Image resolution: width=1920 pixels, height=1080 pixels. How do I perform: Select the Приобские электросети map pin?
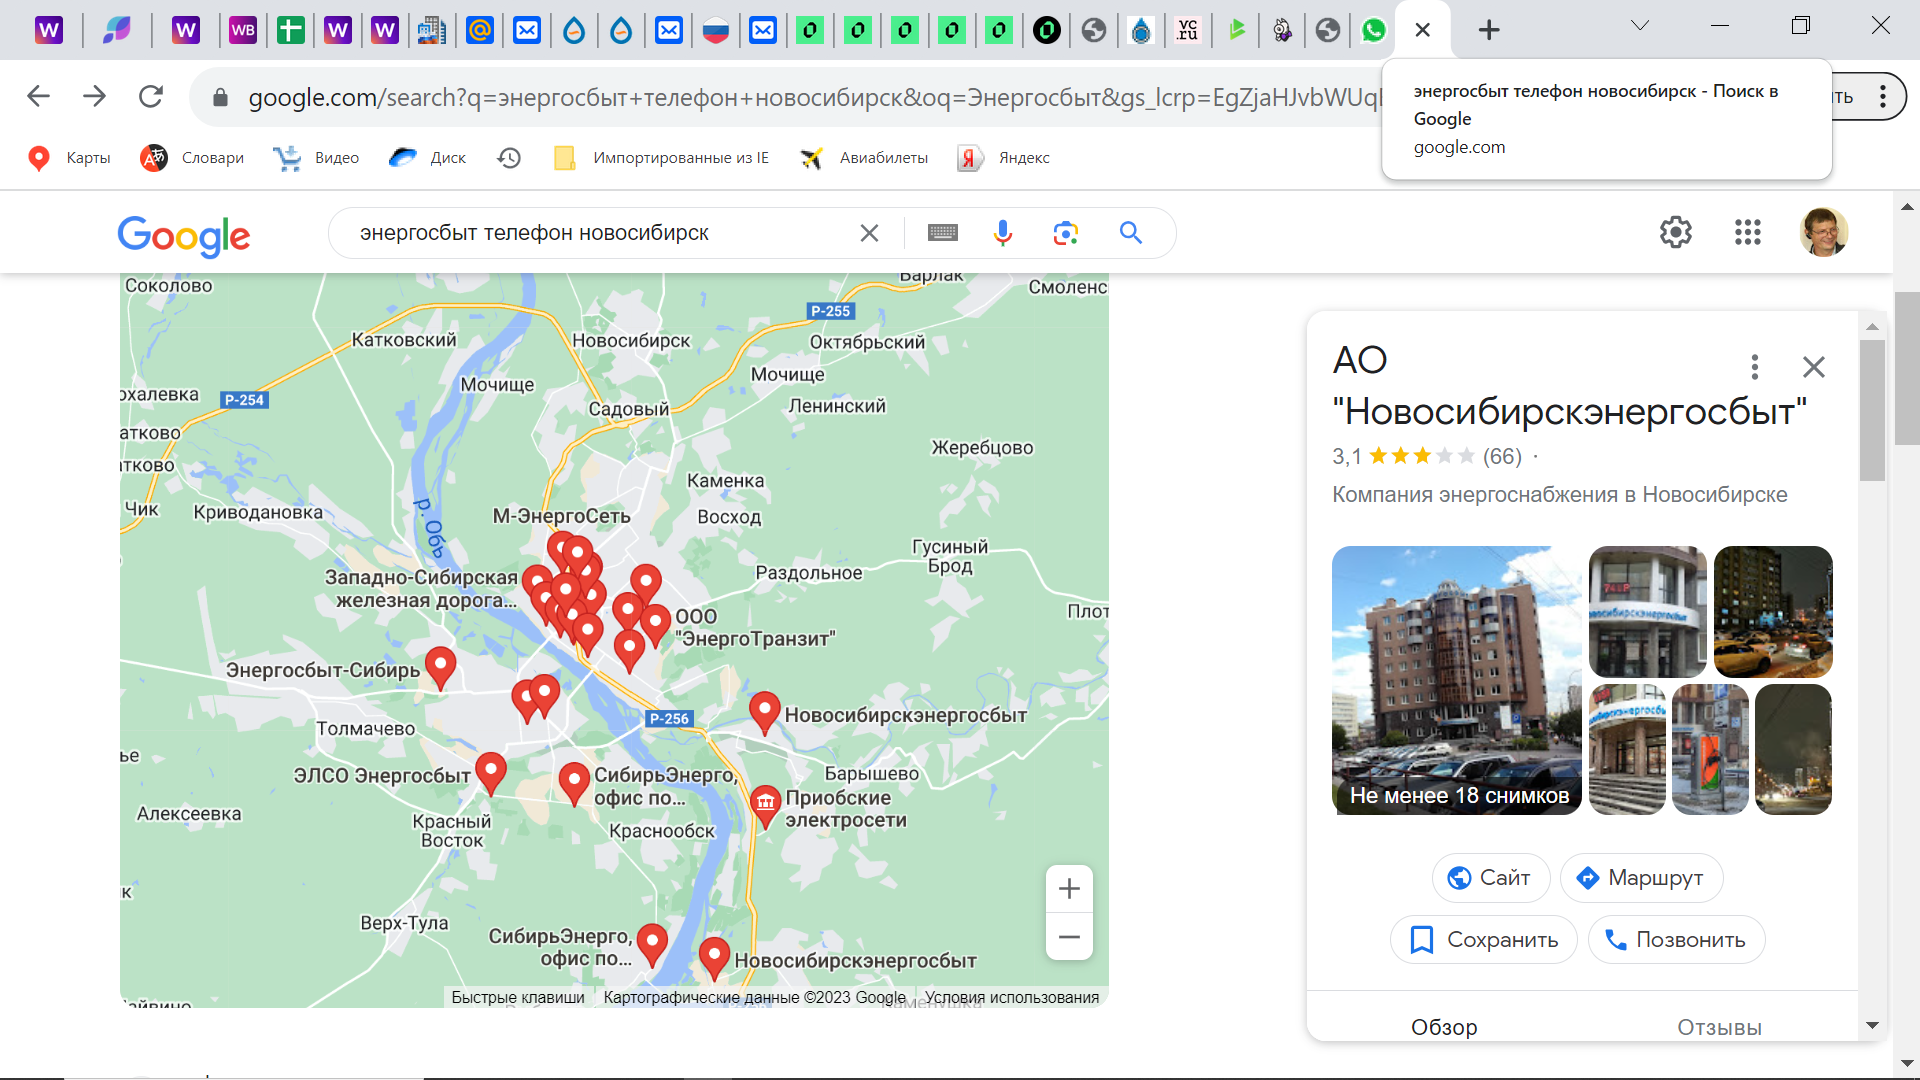pos(765,805)
